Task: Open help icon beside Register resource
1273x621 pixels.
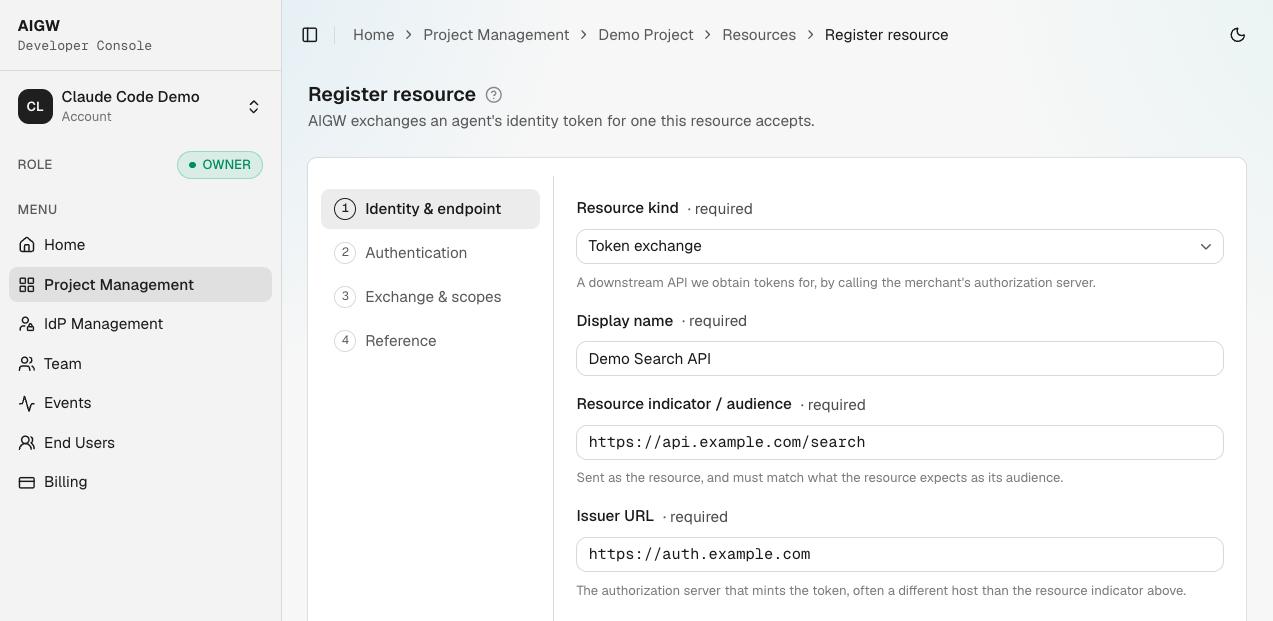Action: 494,95
